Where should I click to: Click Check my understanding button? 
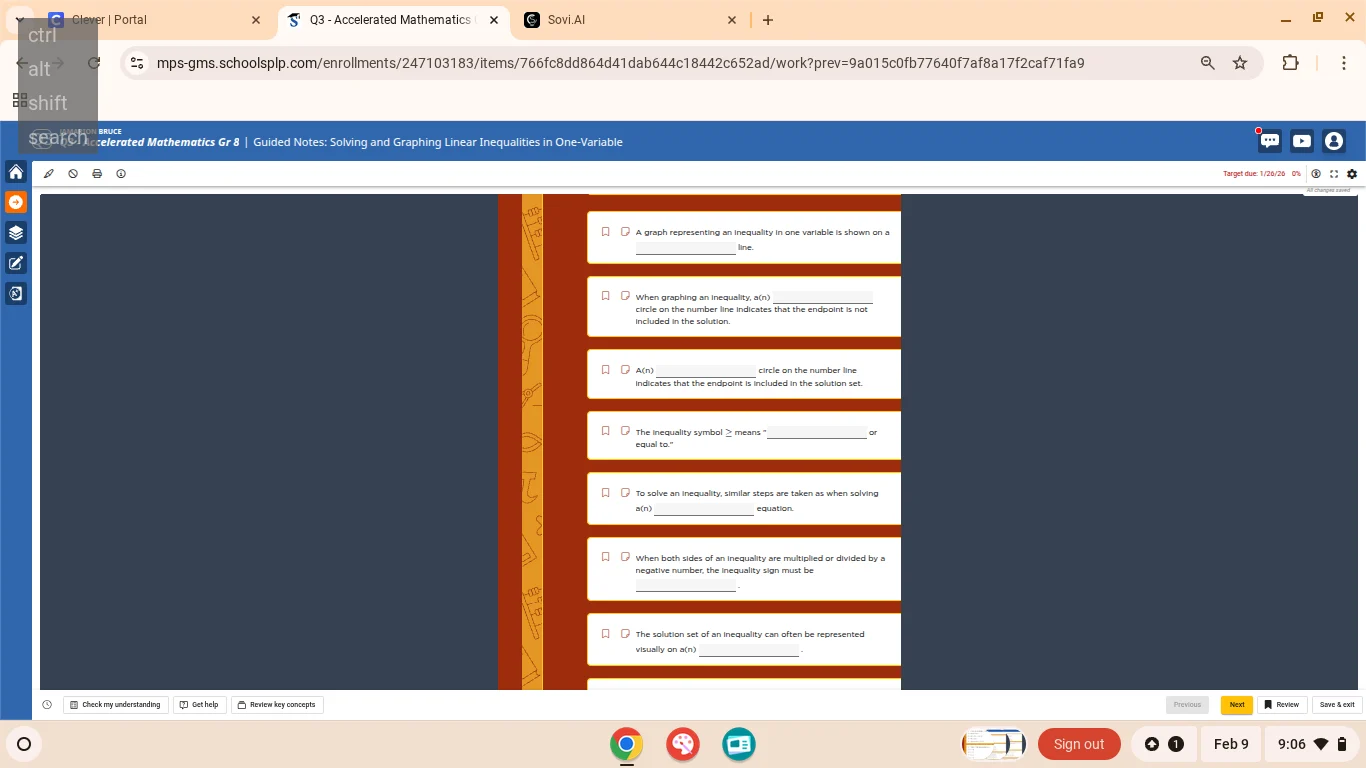click(115, 705)
